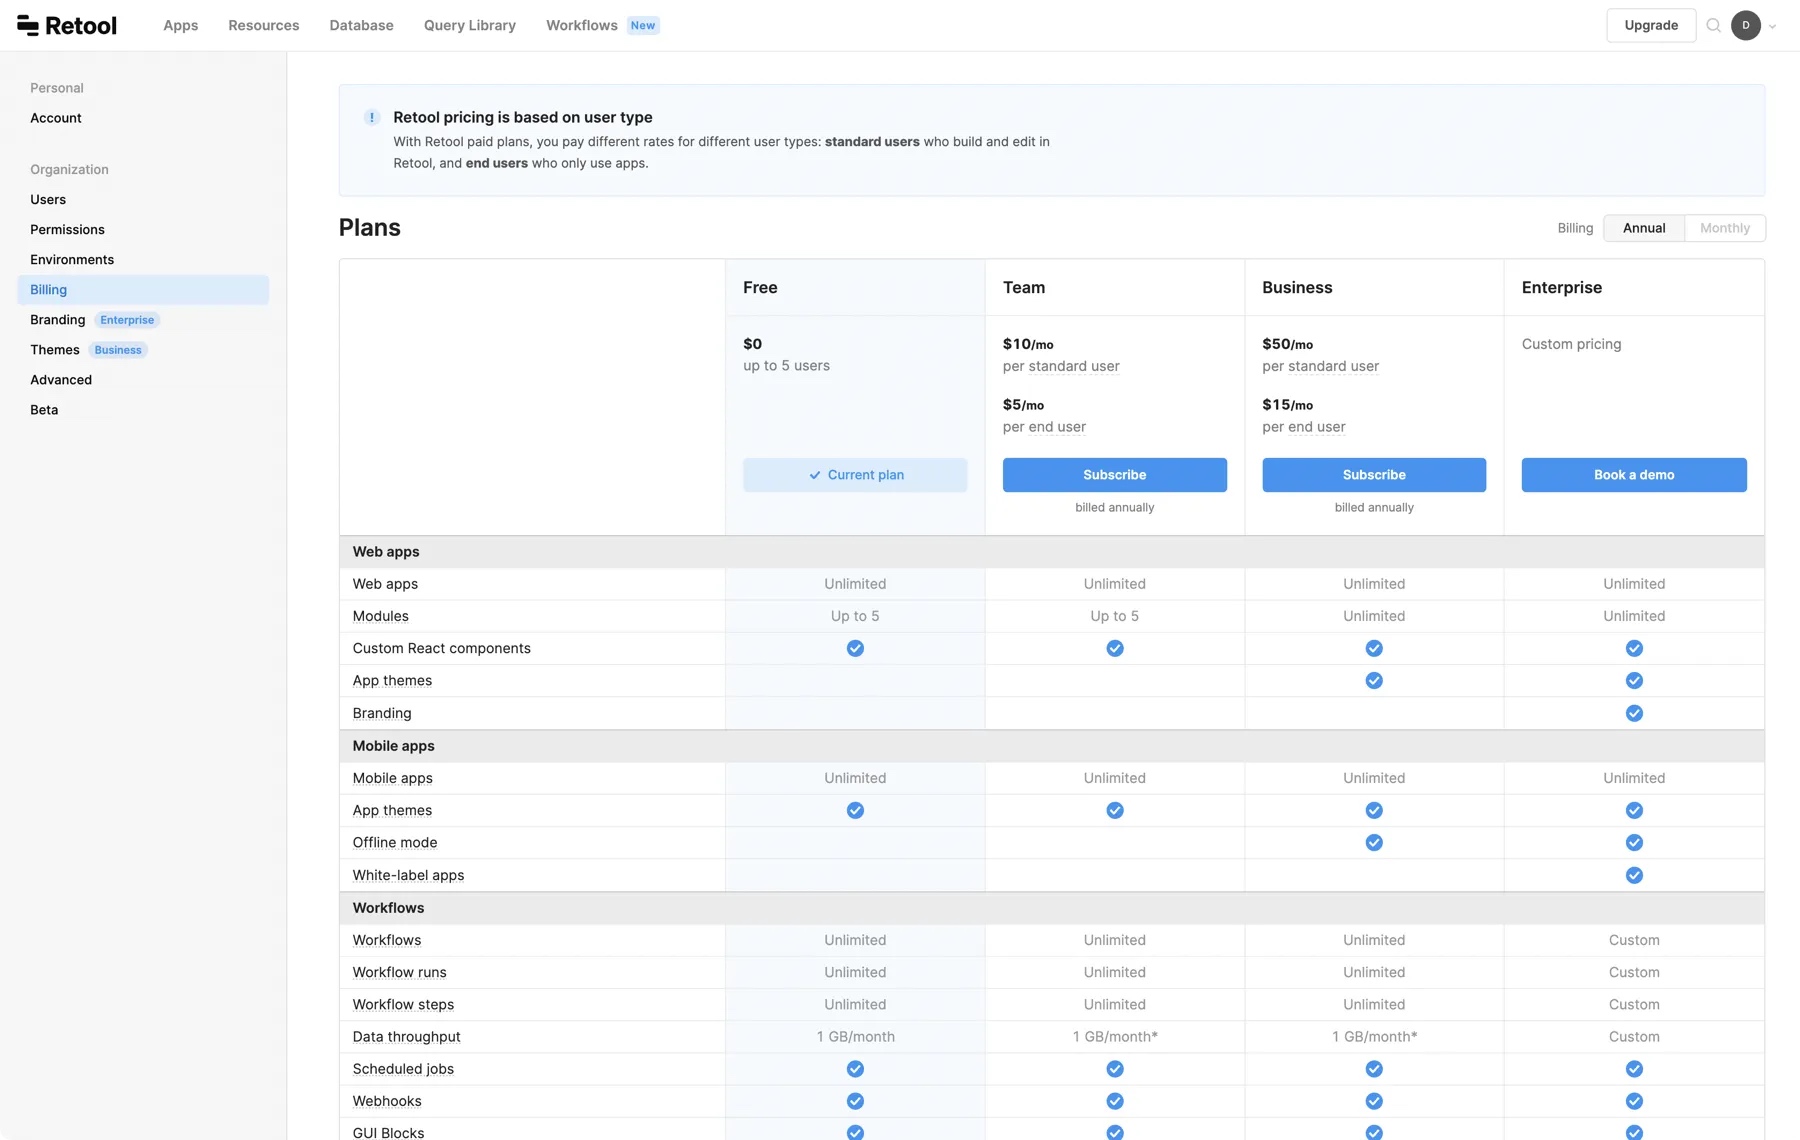Click Workflow runs feature label

(399, 972)
